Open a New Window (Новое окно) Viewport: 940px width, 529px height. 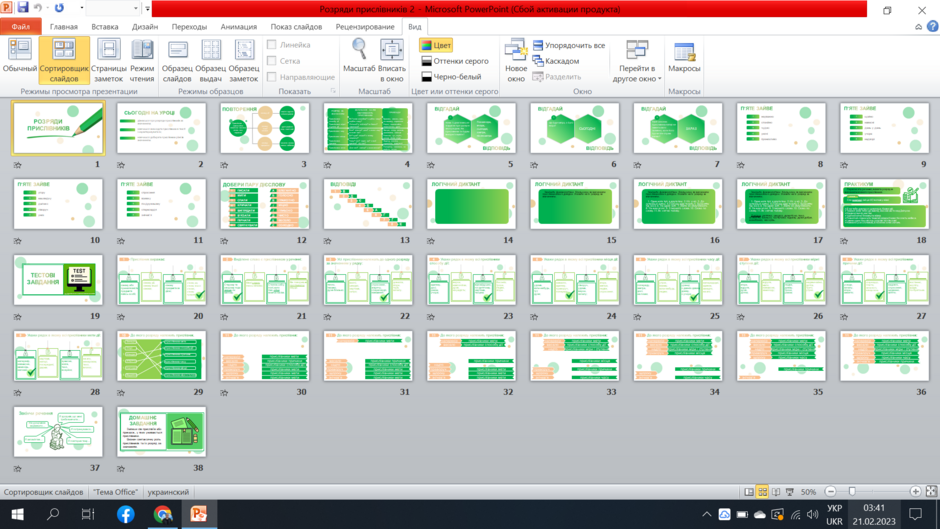point(516,59)
